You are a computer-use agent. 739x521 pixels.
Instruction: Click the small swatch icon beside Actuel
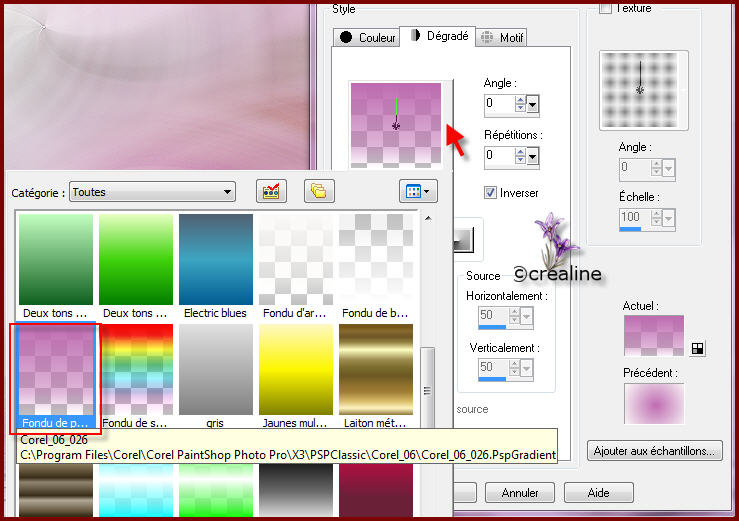coord(697,348)
